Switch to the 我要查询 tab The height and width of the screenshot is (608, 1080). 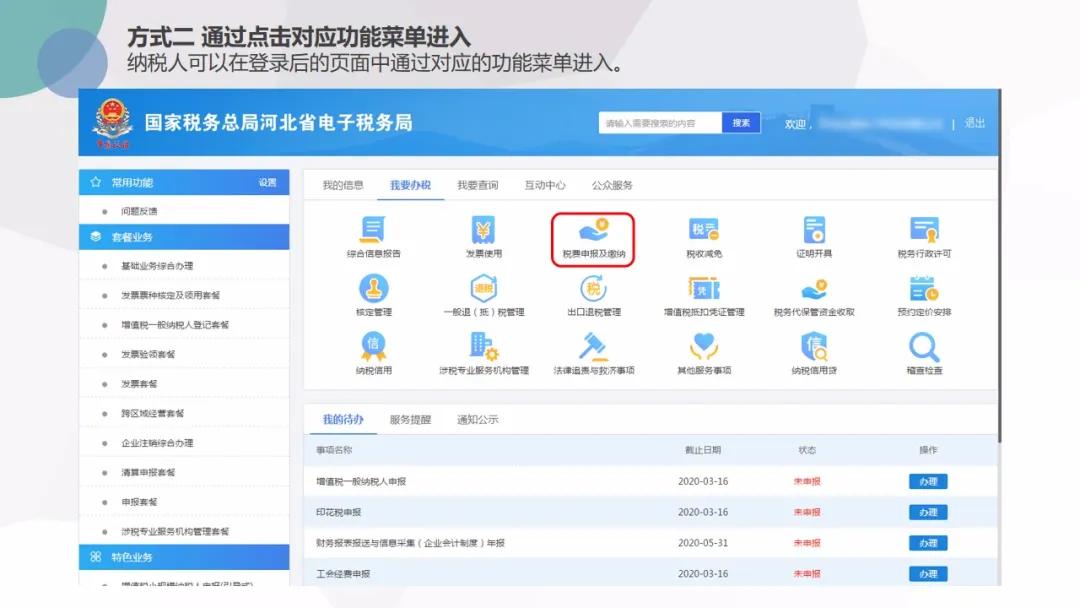click(x=479, y=185)
